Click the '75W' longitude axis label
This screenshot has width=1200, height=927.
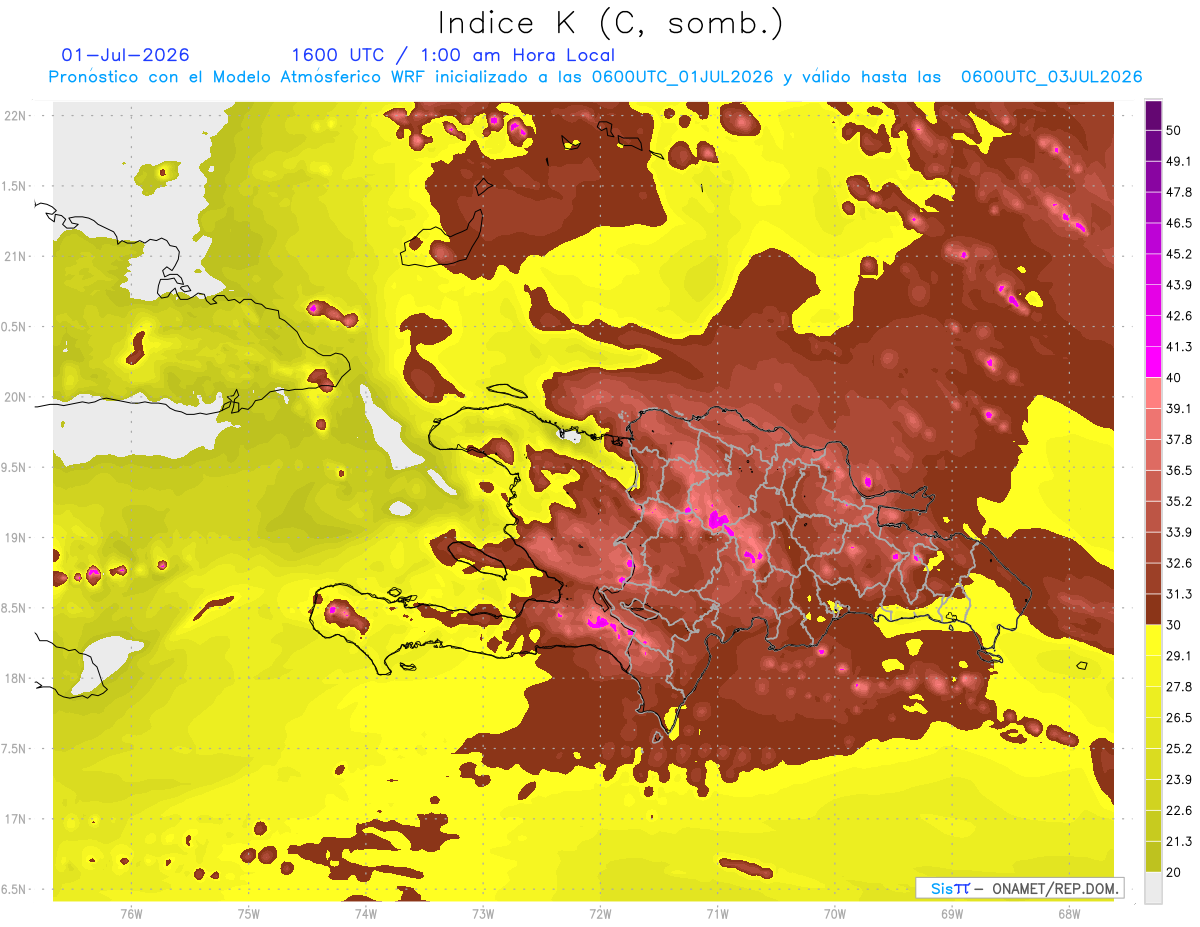pyautogui.click(x=249, y=913)
